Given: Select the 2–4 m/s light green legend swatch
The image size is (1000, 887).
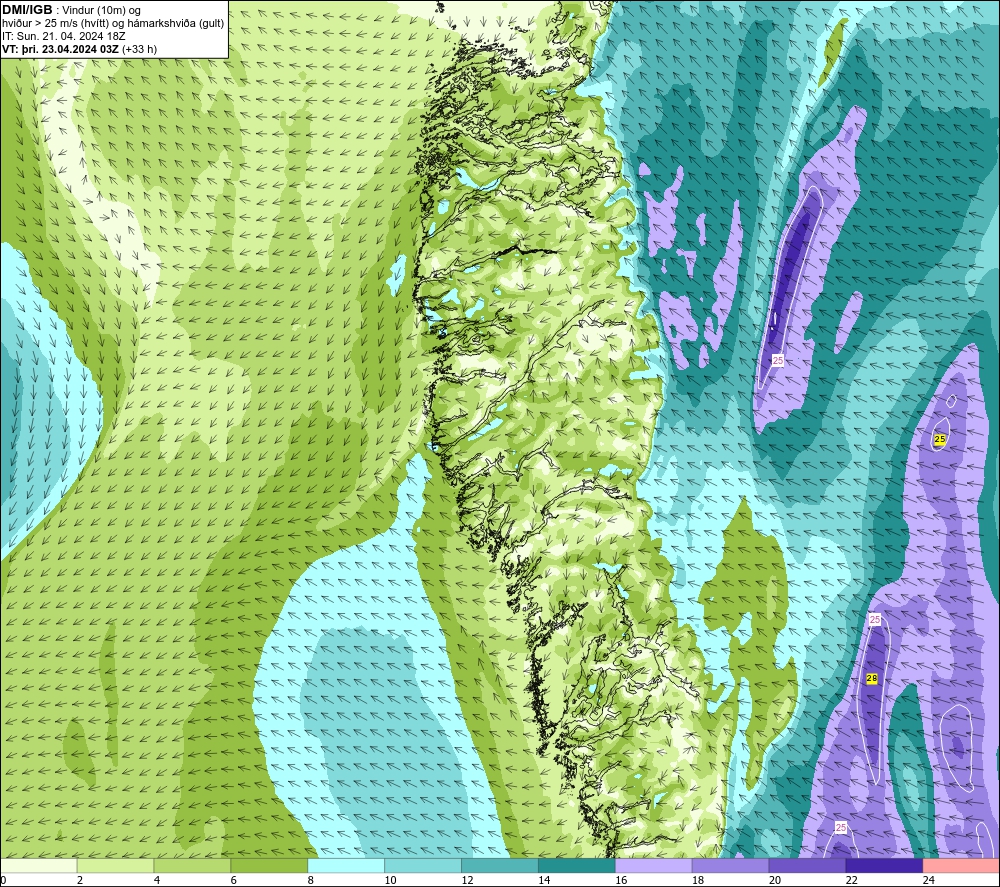Looking at the screenshot, I should pyautogui.click(x=115, y=865).
